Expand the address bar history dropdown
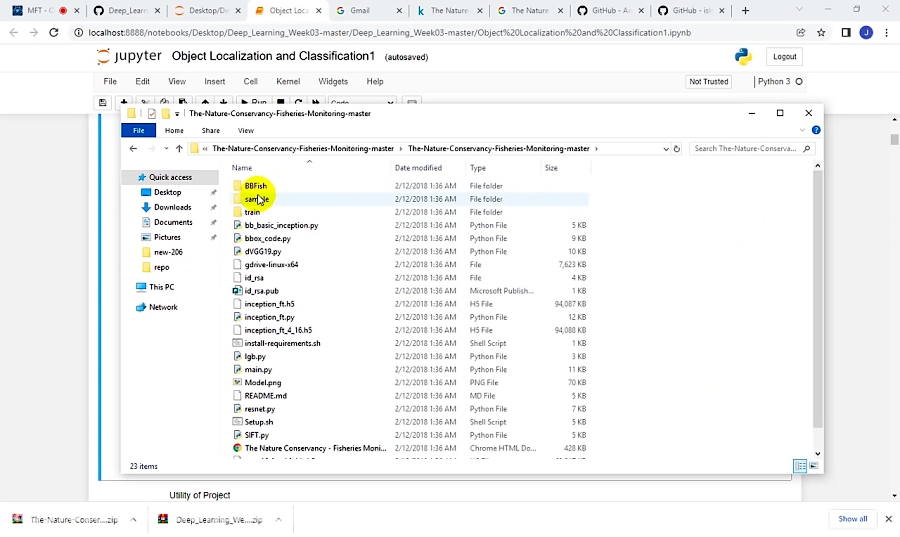900x537 pixels. pyautogui.click(x=666, y=149)
